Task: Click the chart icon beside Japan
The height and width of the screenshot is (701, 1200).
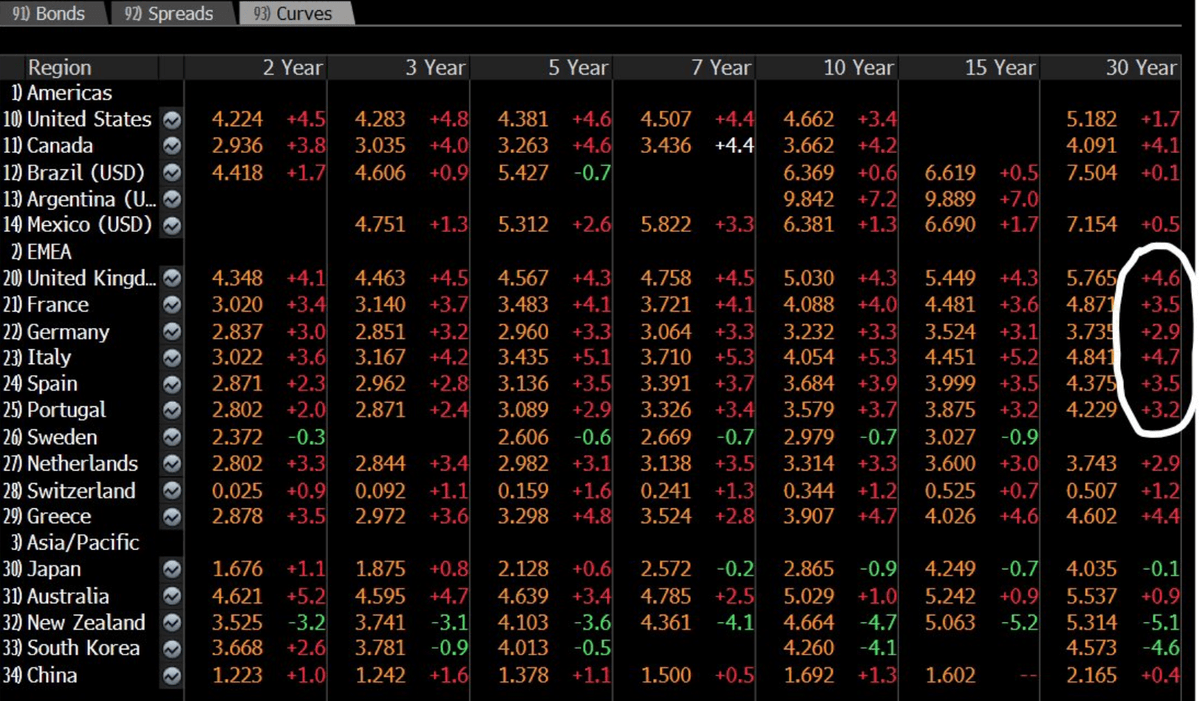Action: (x=172, y=569)
